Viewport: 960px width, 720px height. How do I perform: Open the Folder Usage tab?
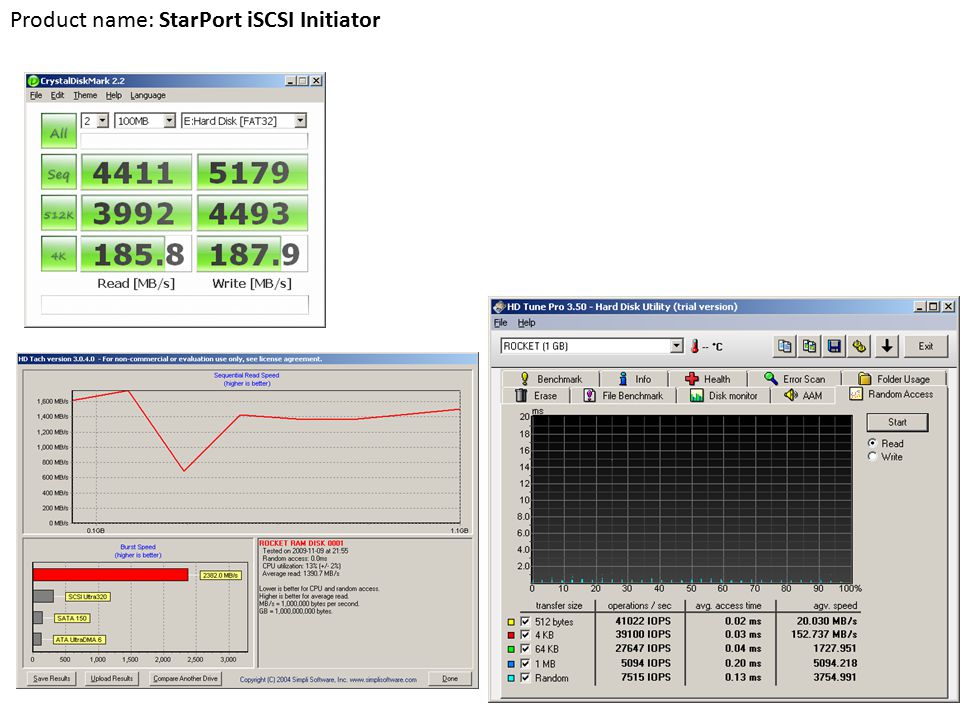(894, 379)
